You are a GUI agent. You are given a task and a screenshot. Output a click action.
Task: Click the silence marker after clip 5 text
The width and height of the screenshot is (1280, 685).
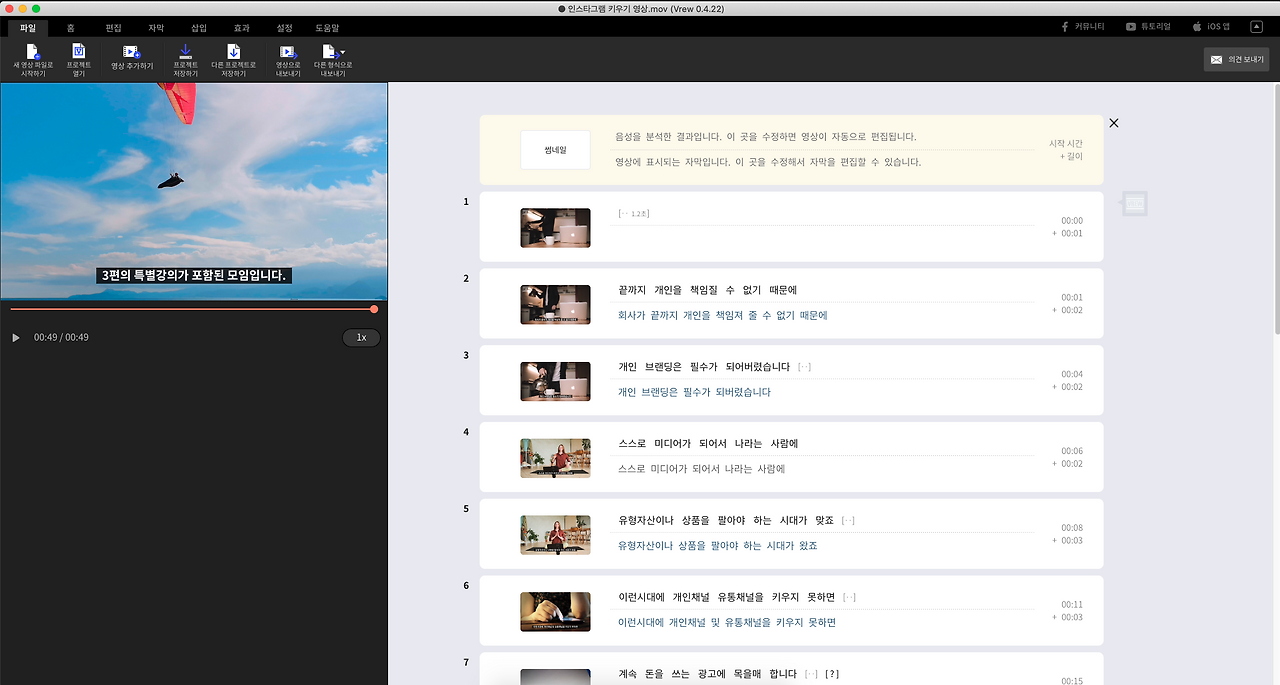[849, 520]
